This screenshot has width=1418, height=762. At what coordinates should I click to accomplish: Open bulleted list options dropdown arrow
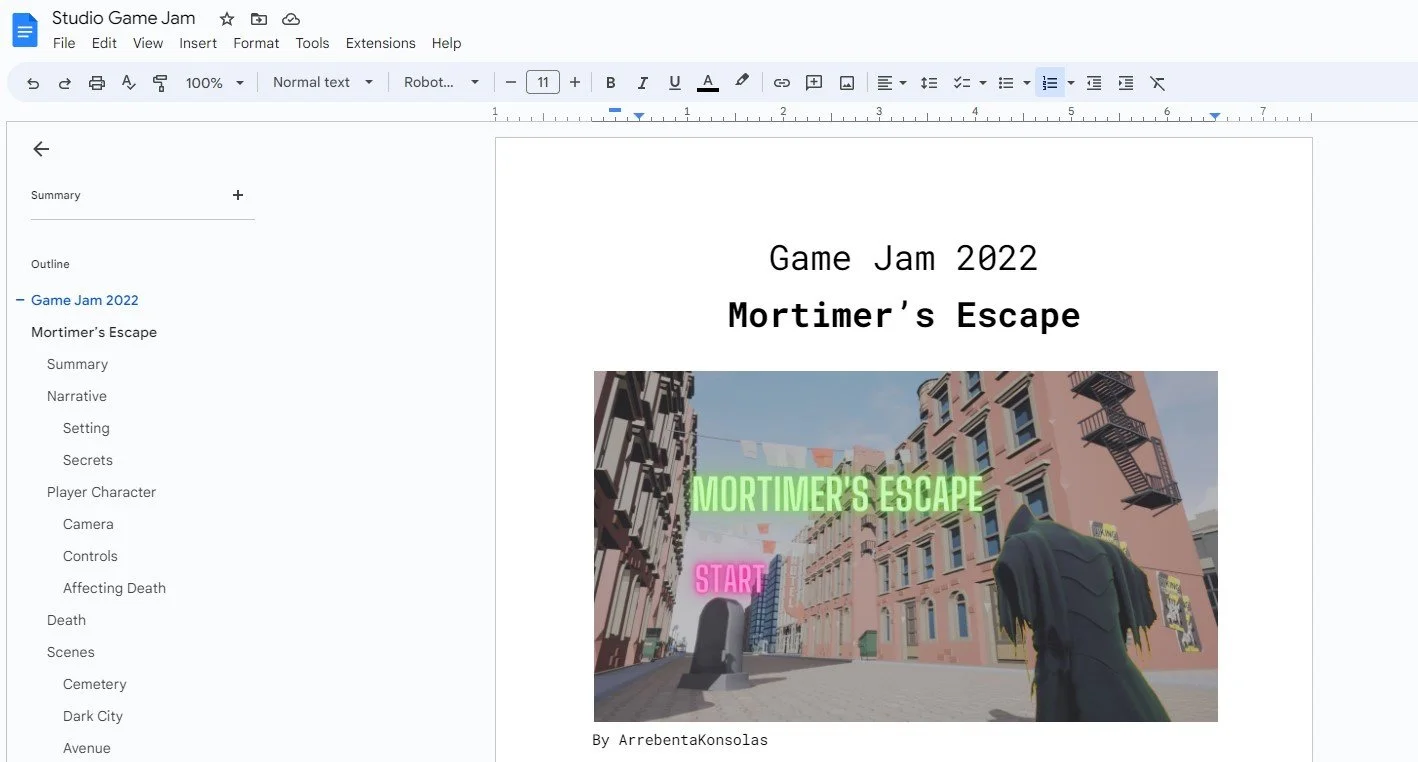tap(1027, 83)
